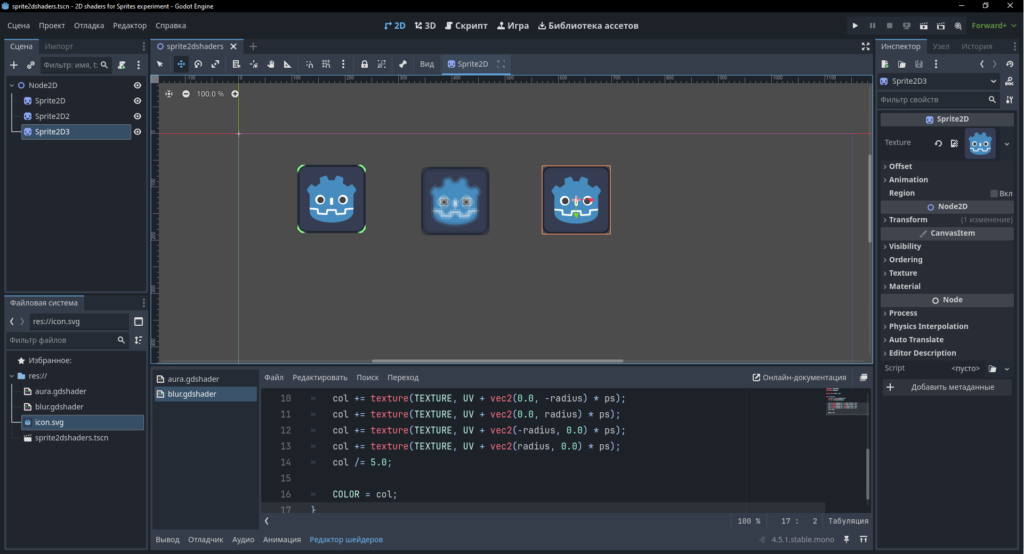Viewport: 1024px width, 554px height.
Task: Toggle visibility of Node2D
Action: coord(137,86)
